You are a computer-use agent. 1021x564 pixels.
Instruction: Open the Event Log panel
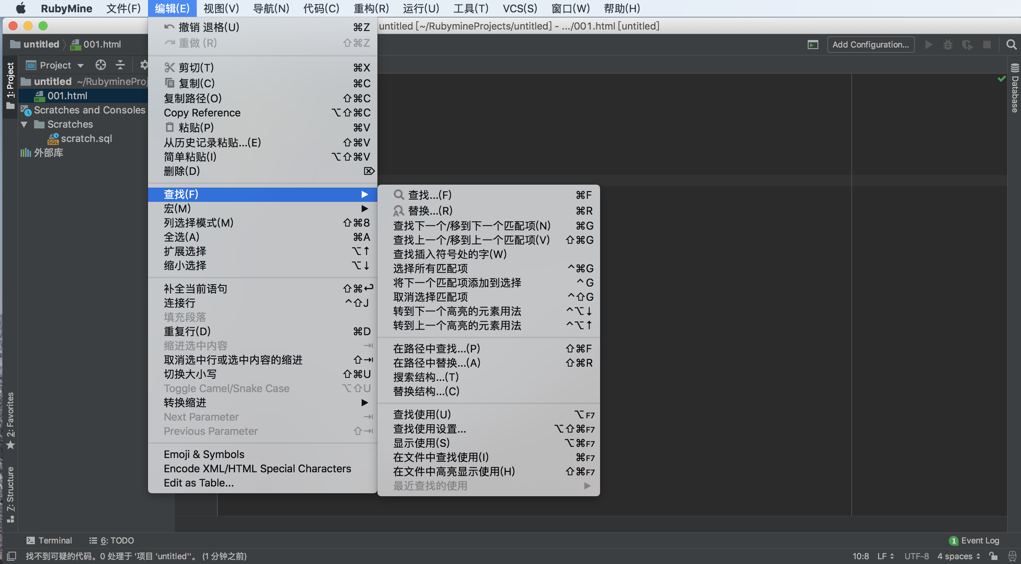pyautogui.click(x=974, y=541)
